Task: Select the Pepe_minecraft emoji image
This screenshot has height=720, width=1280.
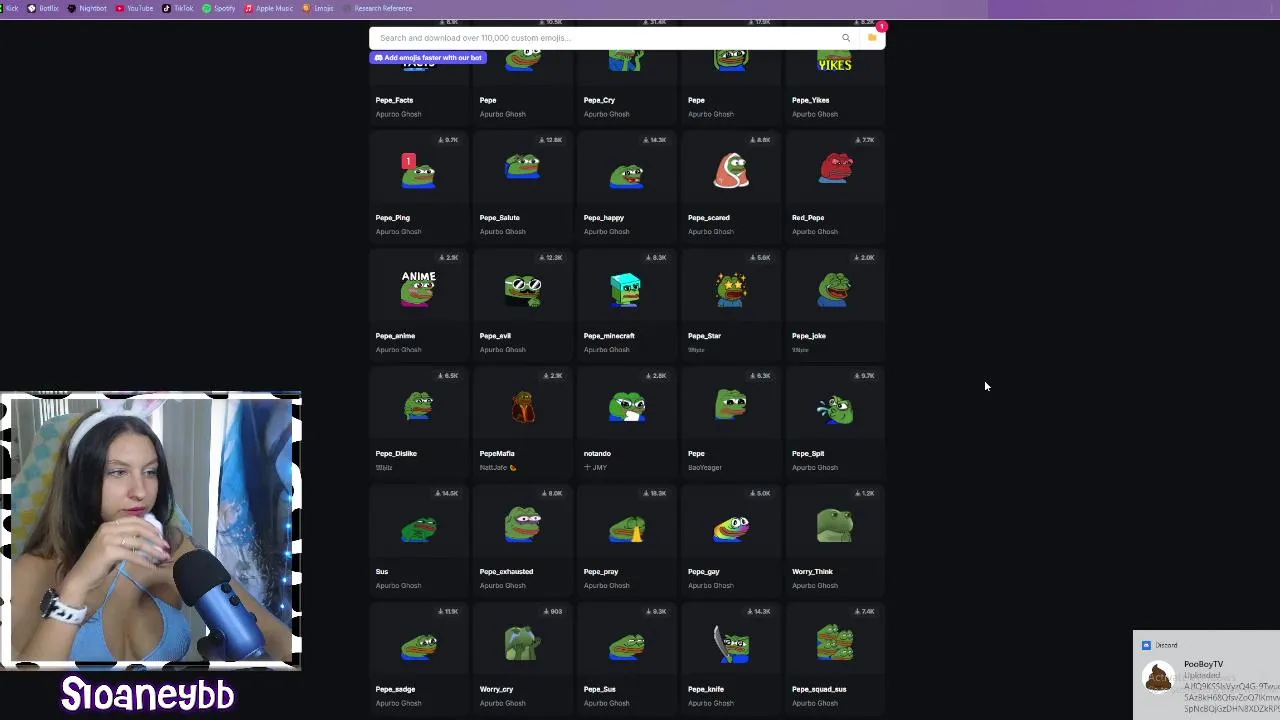Action: tap(626, 289)
